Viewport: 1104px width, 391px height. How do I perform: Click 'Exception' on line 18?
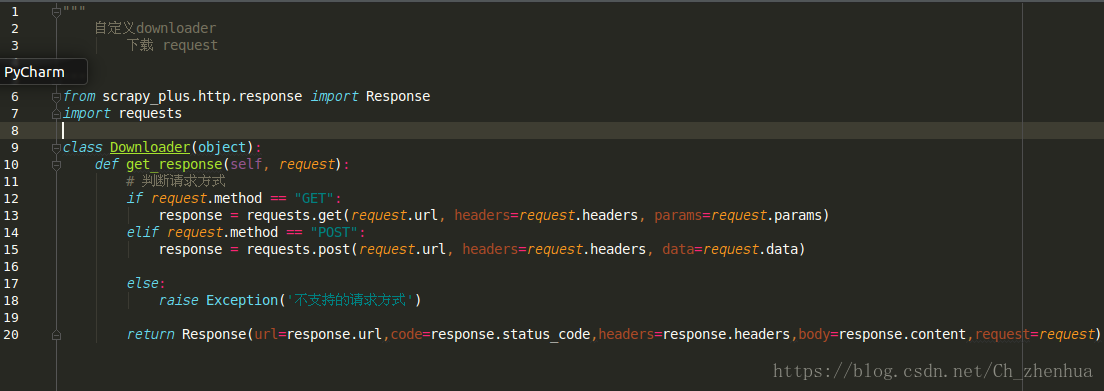[x=242, y=300]
